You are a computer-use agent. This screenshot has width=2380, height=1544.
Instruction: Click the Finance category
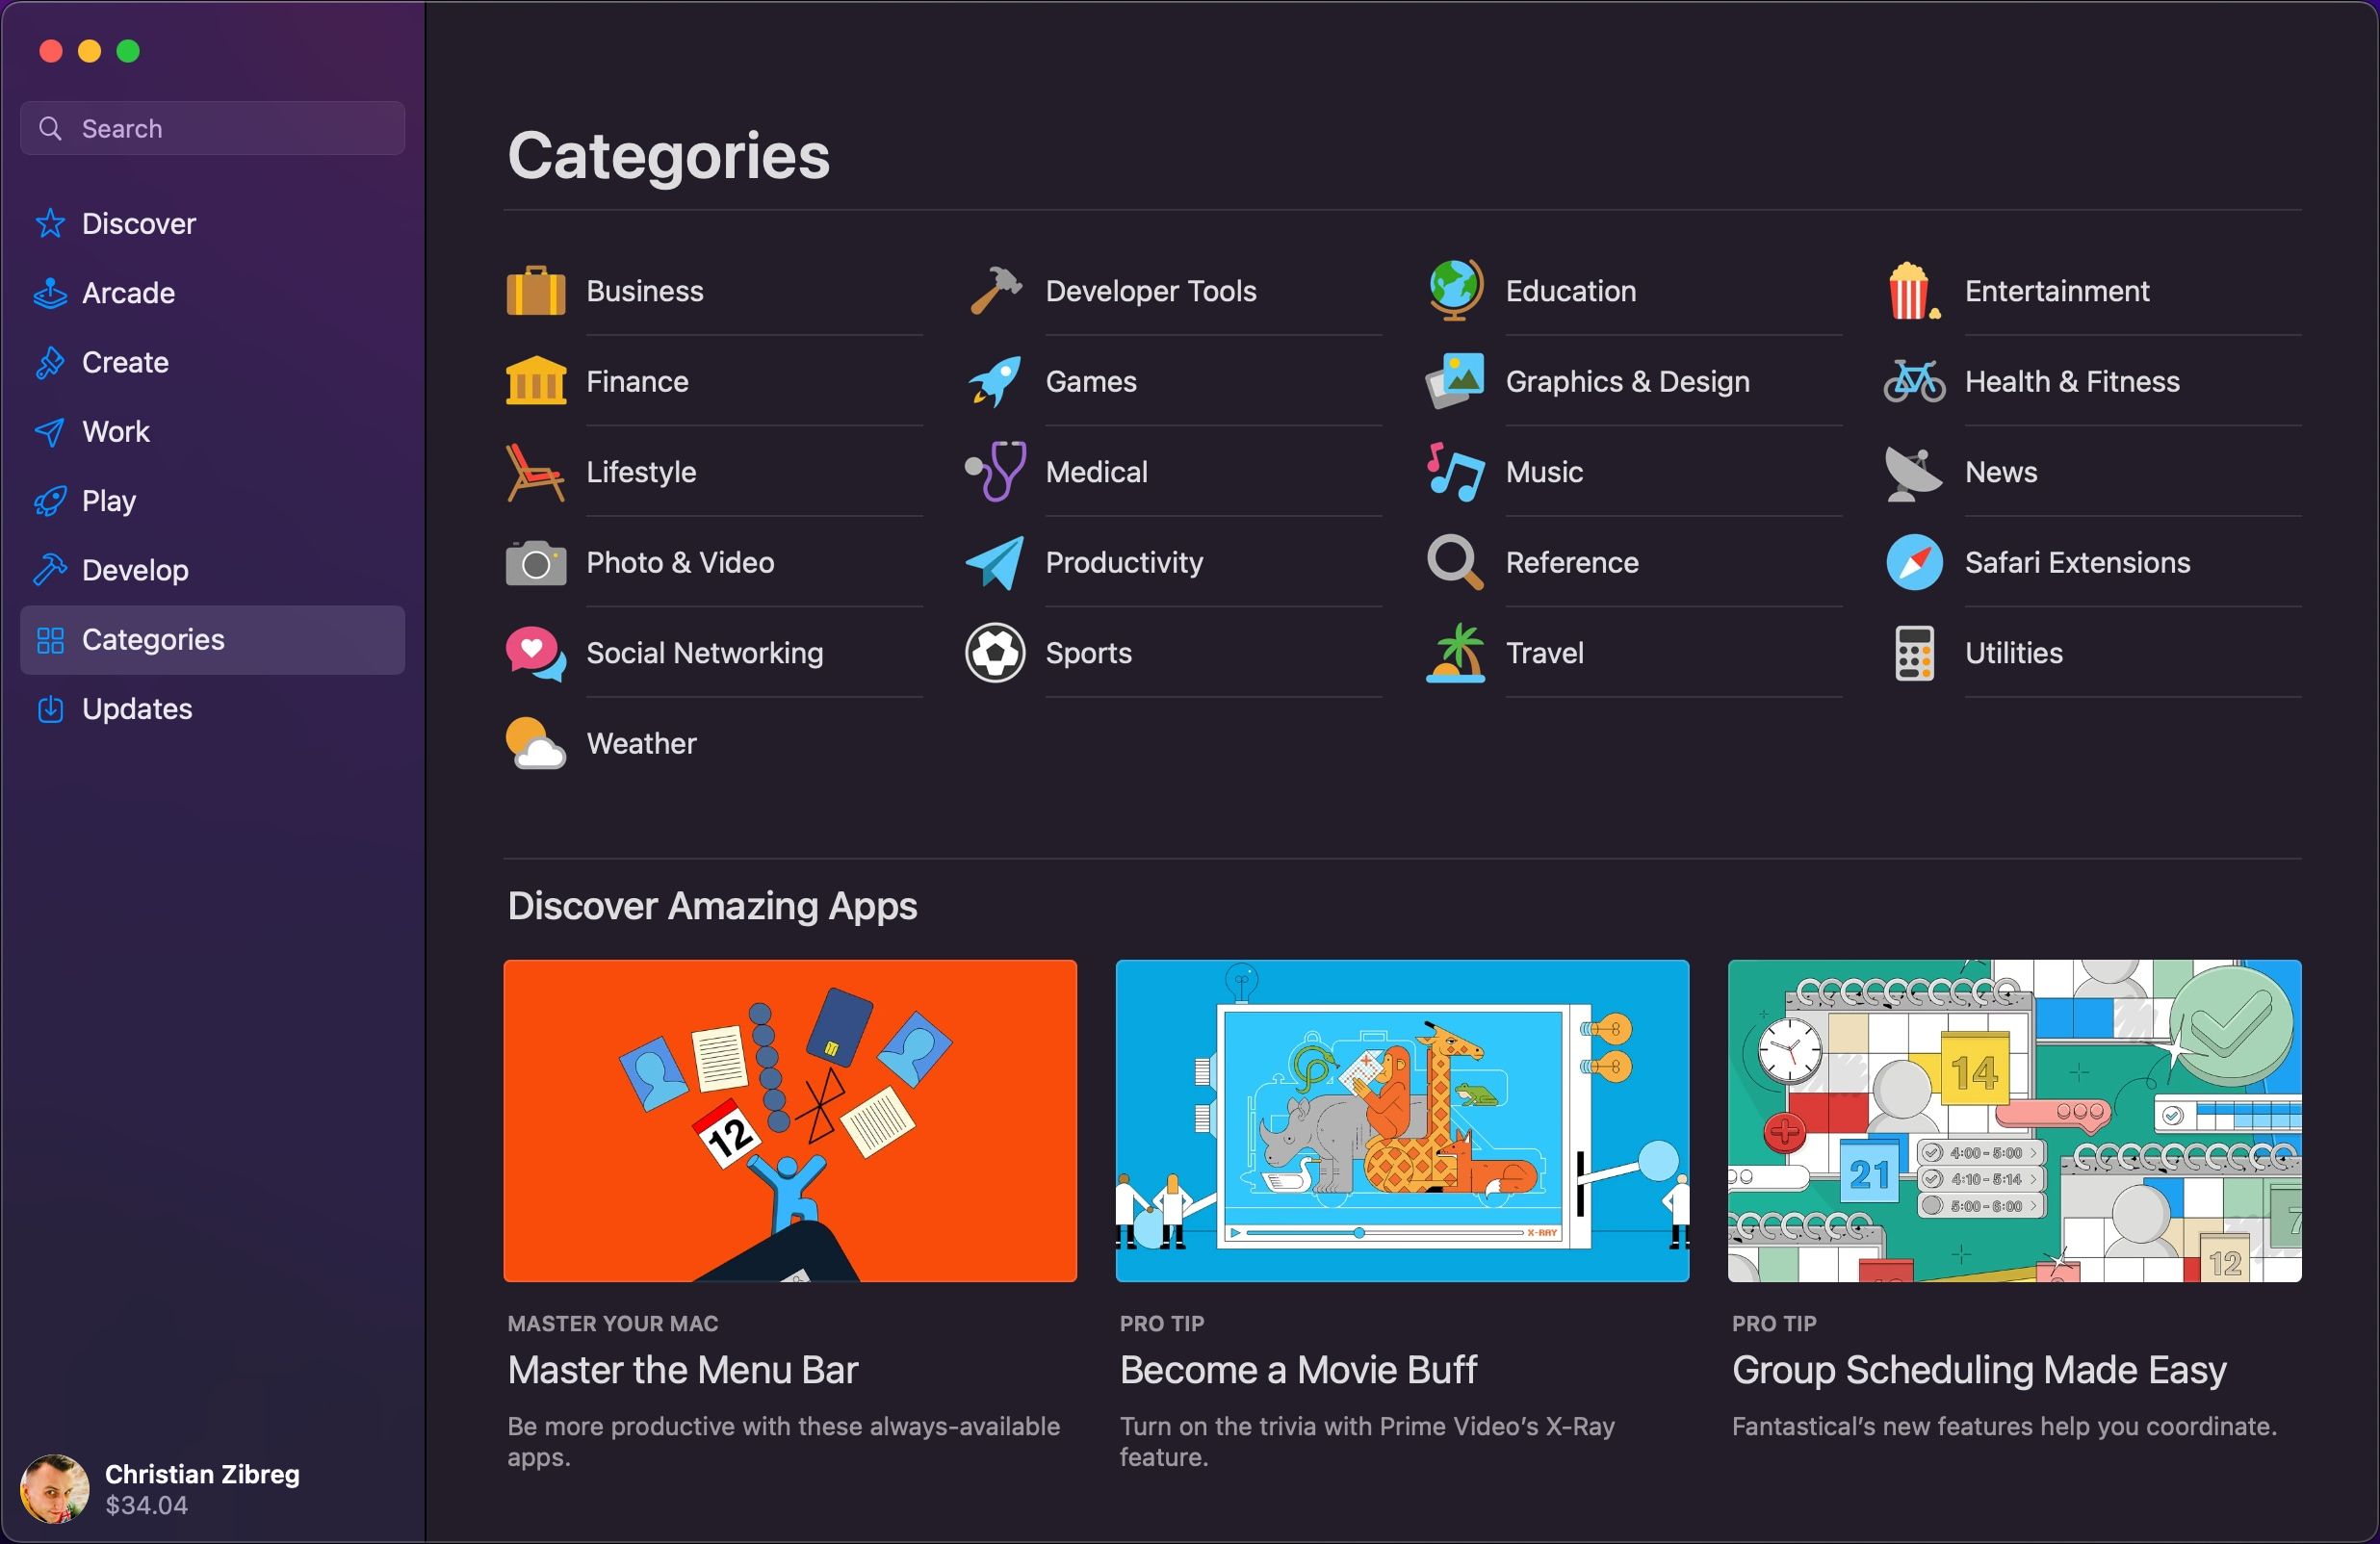pyautogui.click(x=636, y=380)
